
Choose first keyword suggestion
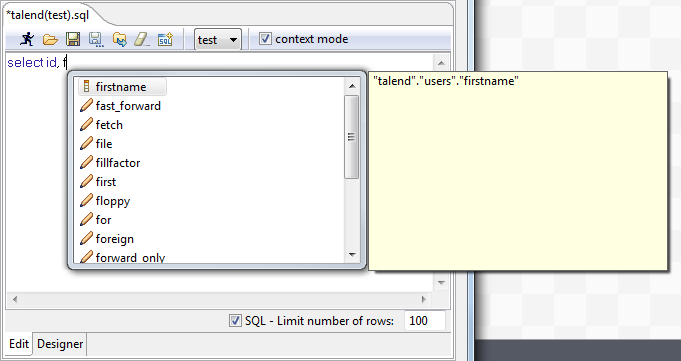pyautogui.click(x=106, y=182)
